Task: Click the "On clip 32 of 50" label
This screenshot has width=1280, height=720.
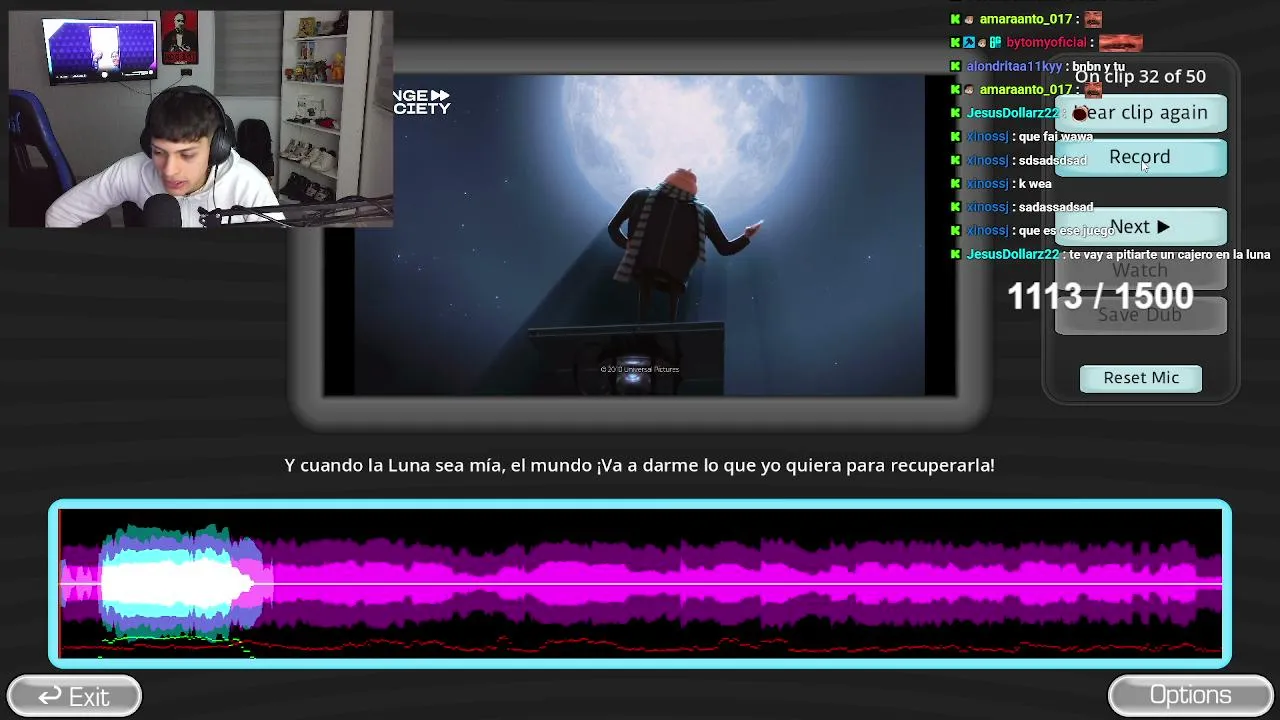Action: pyautogui.click(x=1140, y=76)
